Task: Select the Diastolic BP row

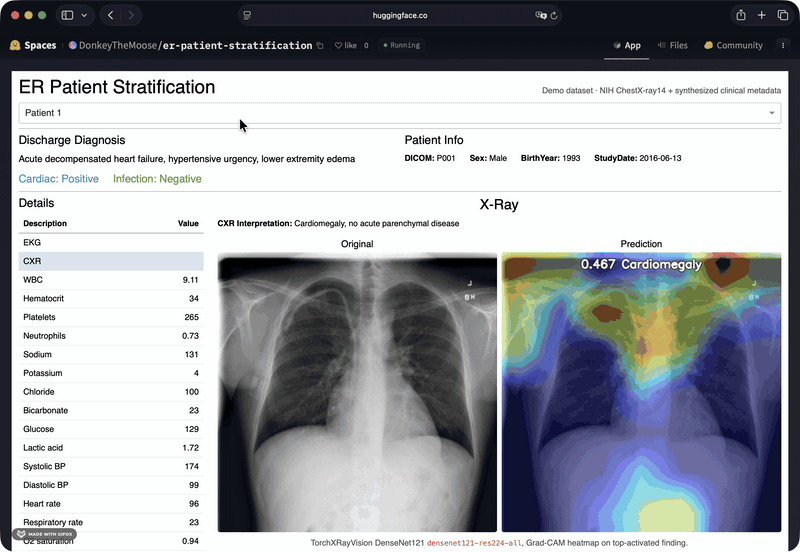Action: point(111,485)
